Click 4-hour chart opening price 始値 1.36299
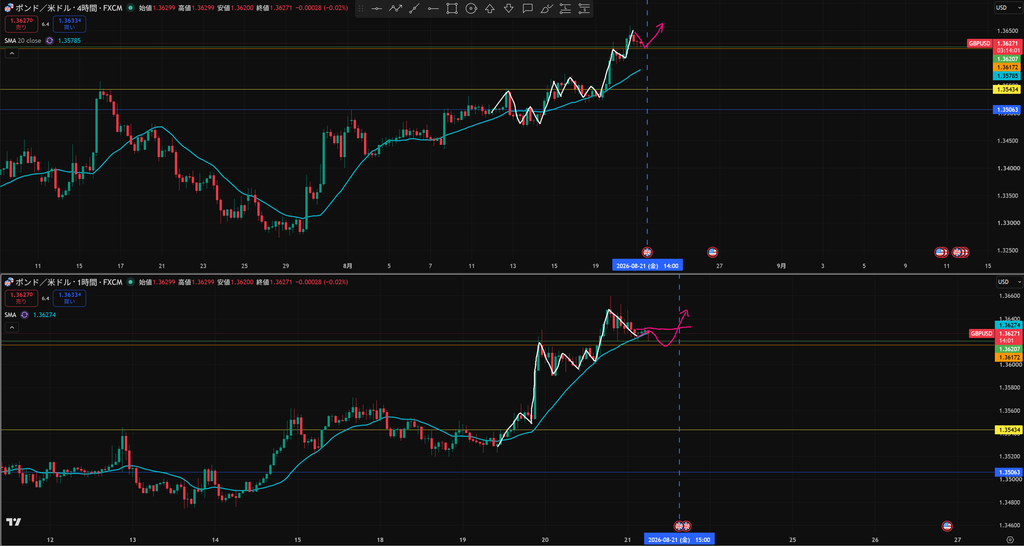The image size is (1024, 546). (157, 8)
